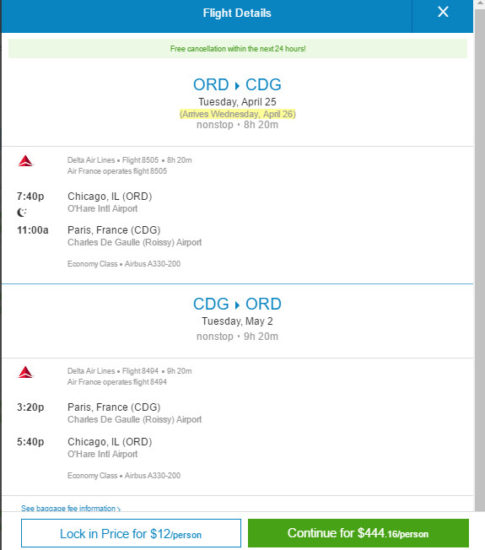Click the Delta logo for flight 8494
485x550 pixels.
click(25, 372)
